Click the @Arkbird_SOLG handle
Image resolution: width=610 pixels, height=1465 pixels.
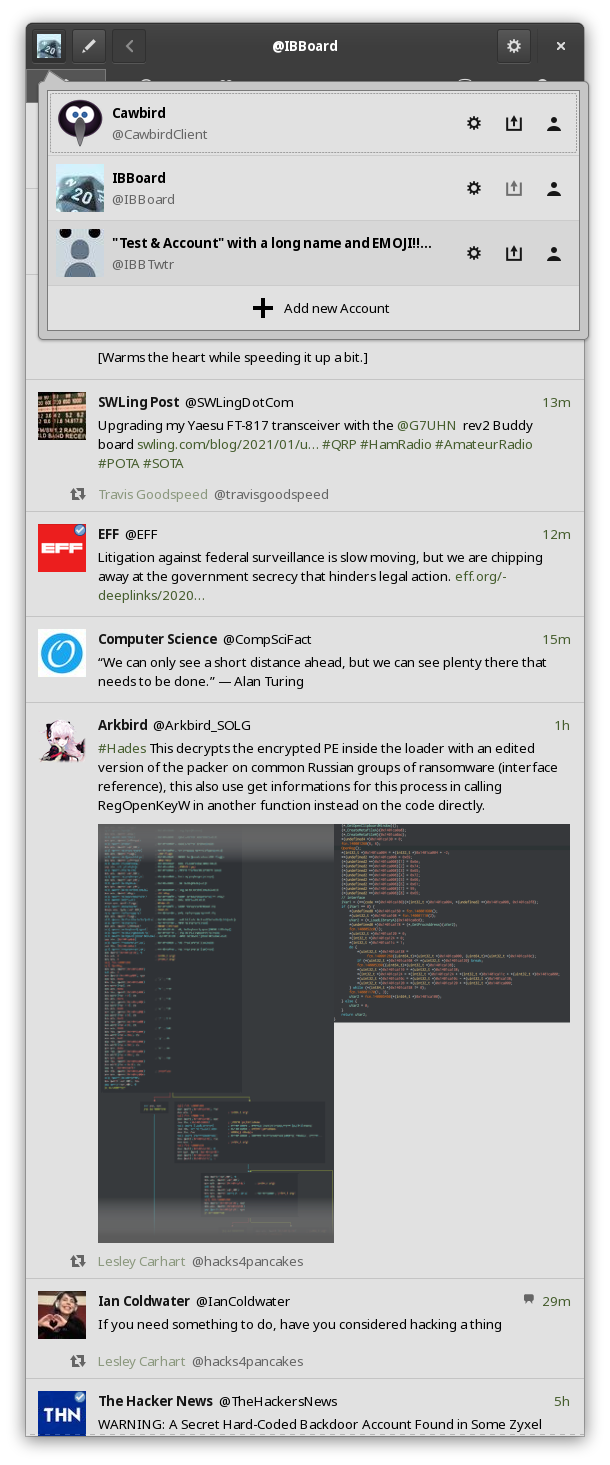click(202, 725)
